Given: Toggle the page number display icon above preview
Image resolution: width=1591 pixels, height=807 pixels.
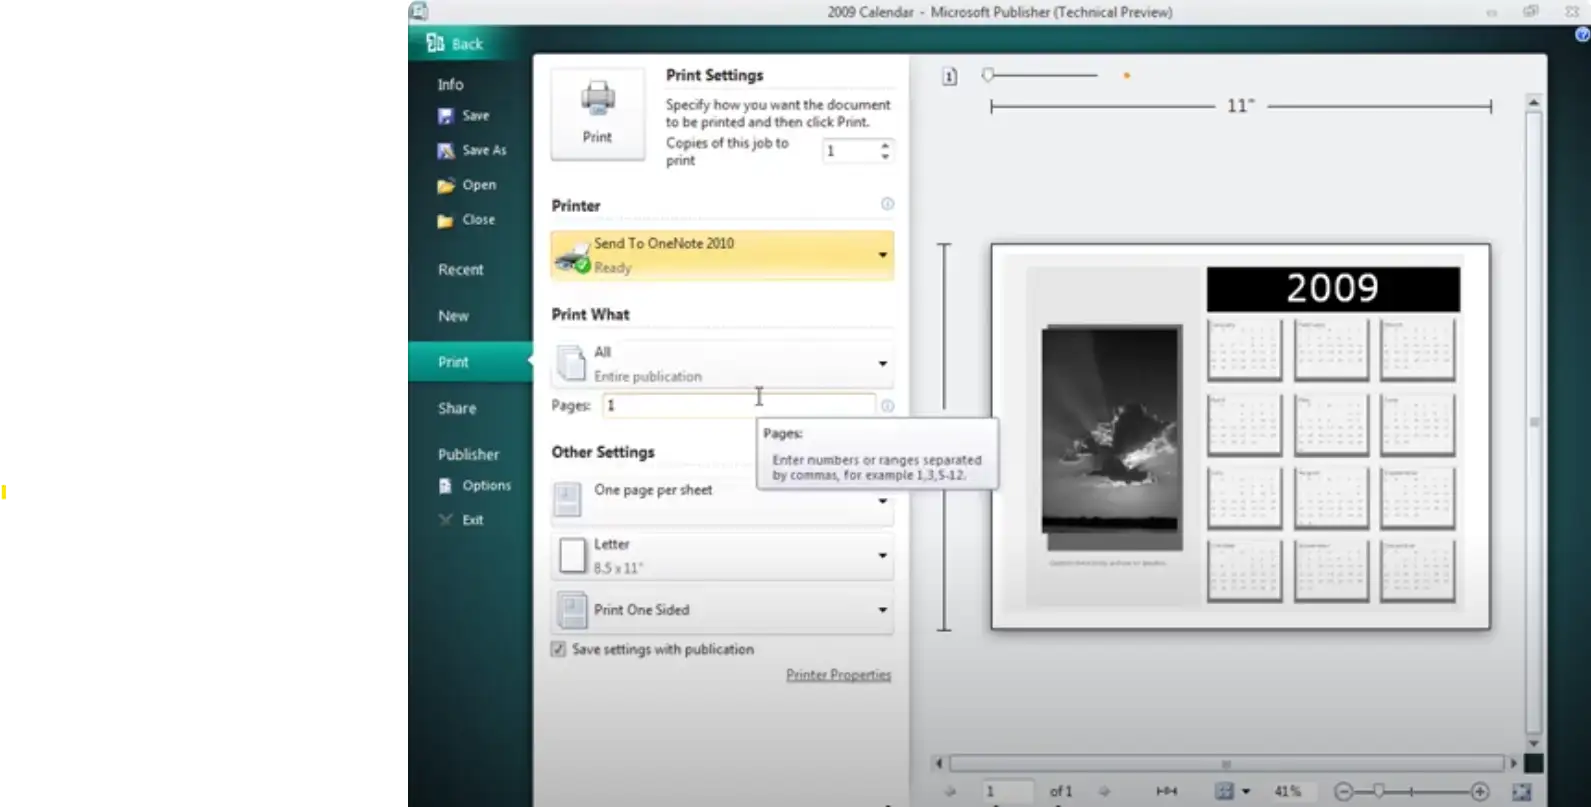Looking at the screenshot, I should pos(949,76).
